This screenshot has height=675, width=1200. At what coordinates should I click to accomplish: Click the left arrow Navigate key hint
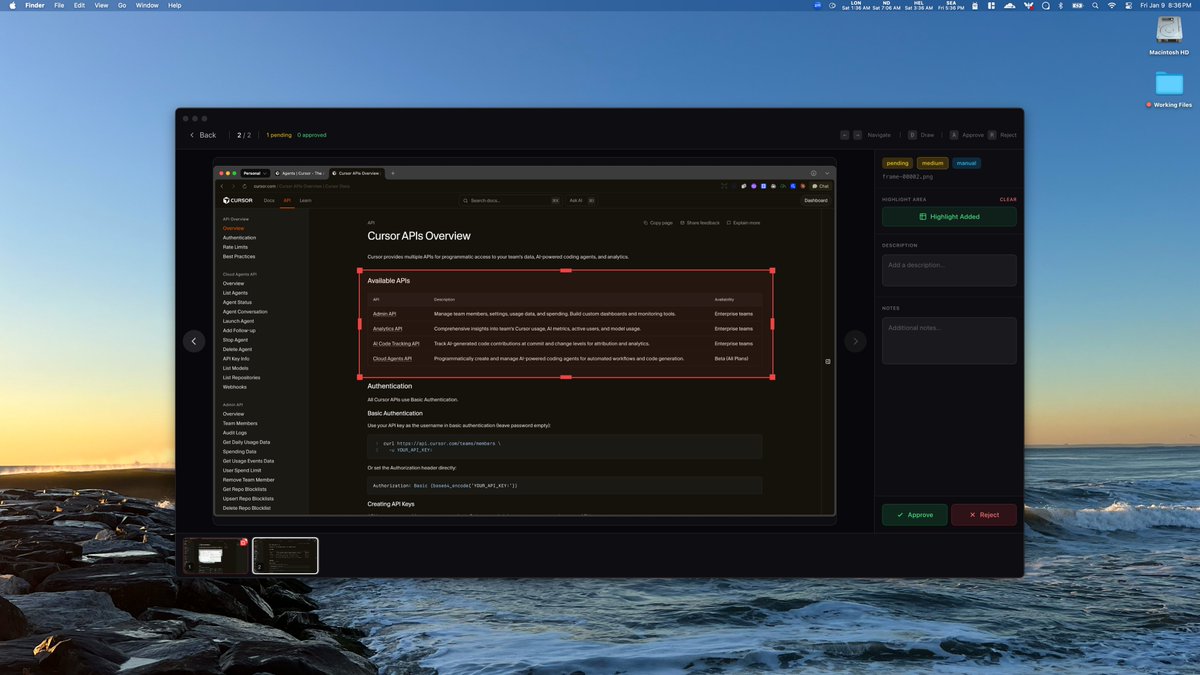point(845,134)
